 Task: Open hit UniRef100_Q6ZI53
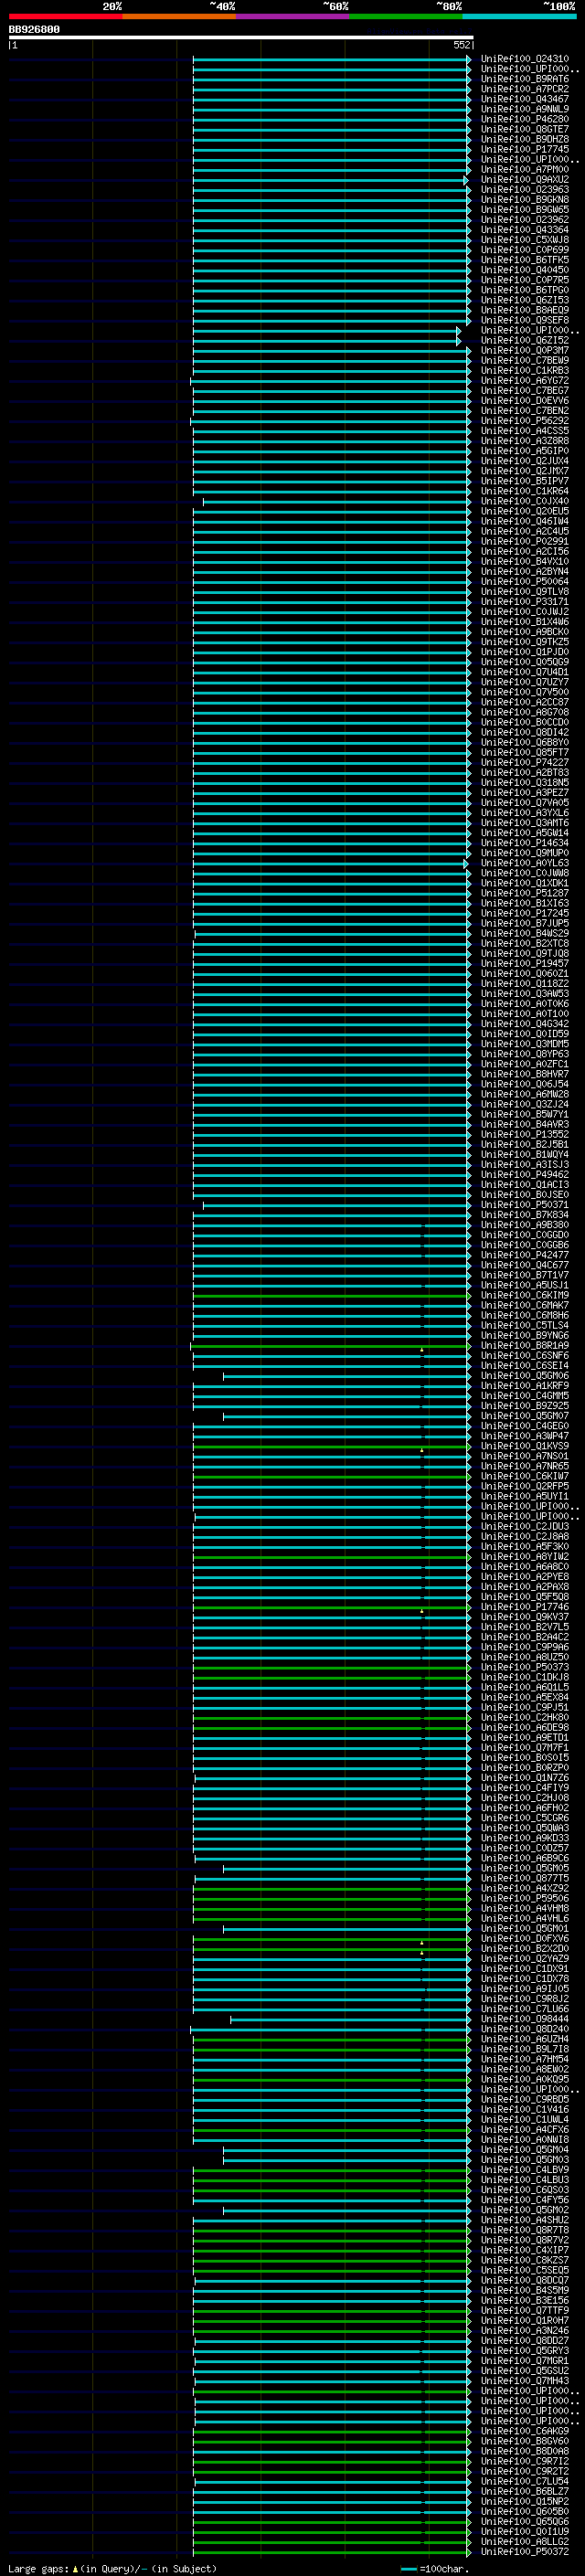click(525, 300)
